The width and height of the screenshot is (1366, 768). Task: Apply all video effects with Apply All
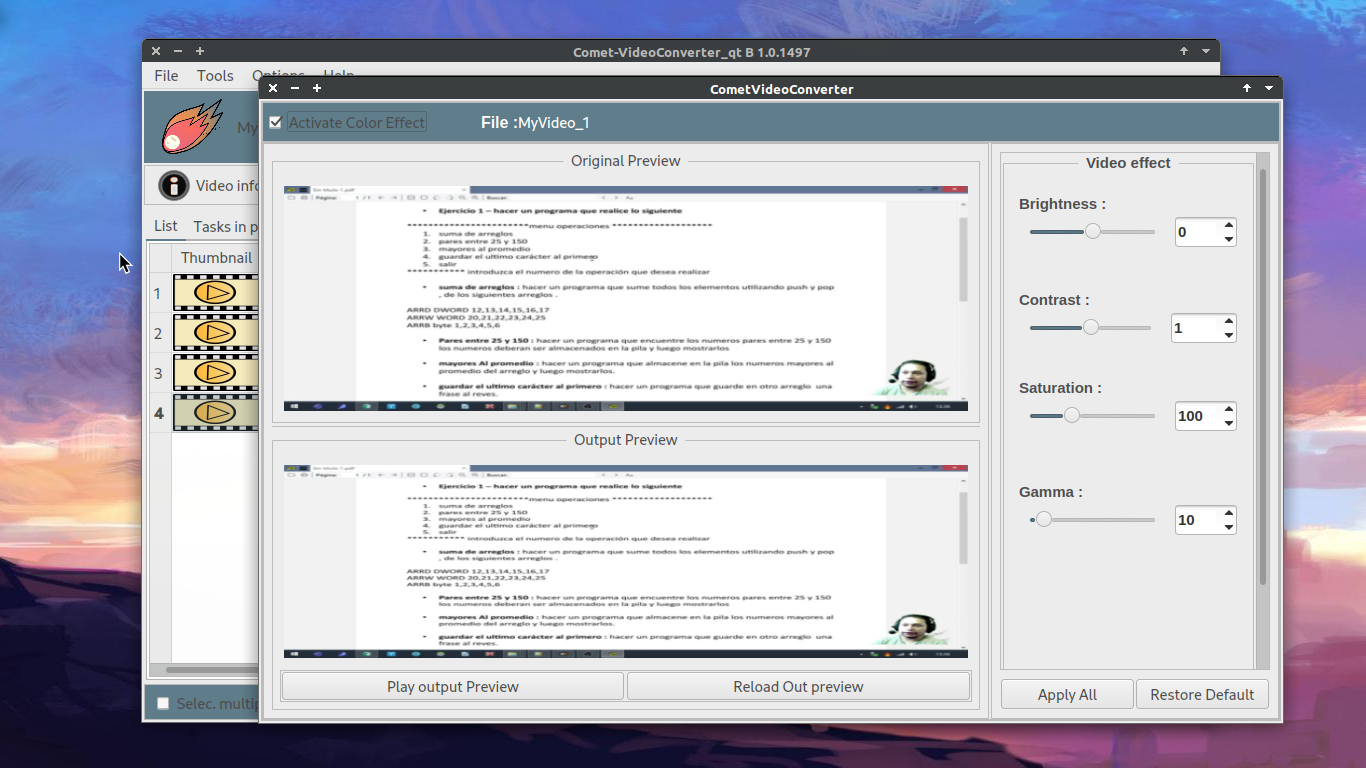tap(1067, 695)
